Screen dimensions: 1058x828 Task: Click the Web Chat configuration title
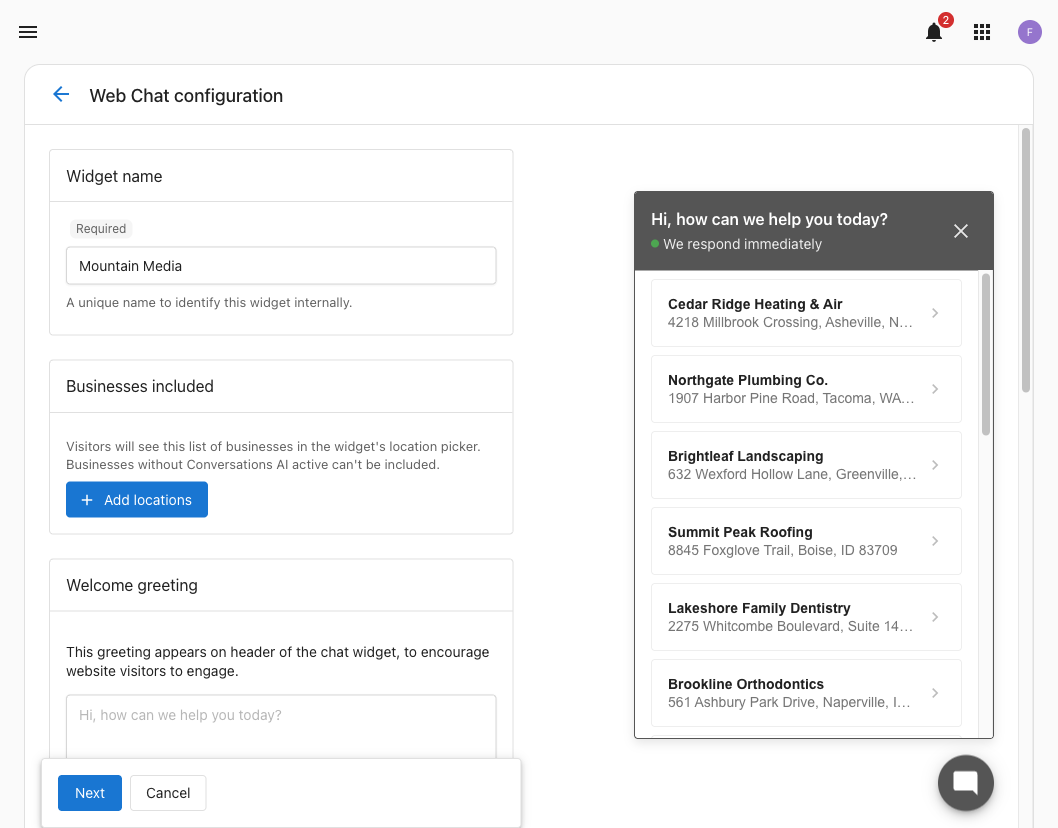pyautogui.click(x=186, y=96)
